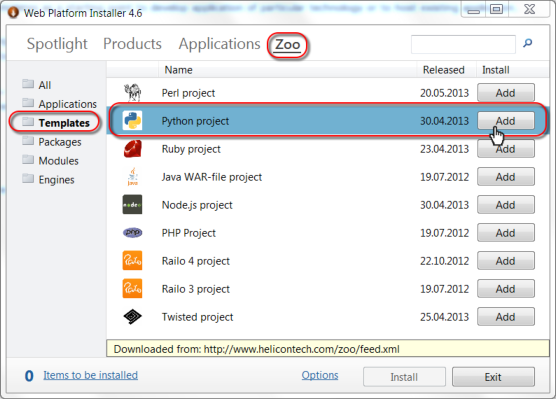The image size is (556, 399).
Task: Click the 0 items count
Action: (29, 376)
